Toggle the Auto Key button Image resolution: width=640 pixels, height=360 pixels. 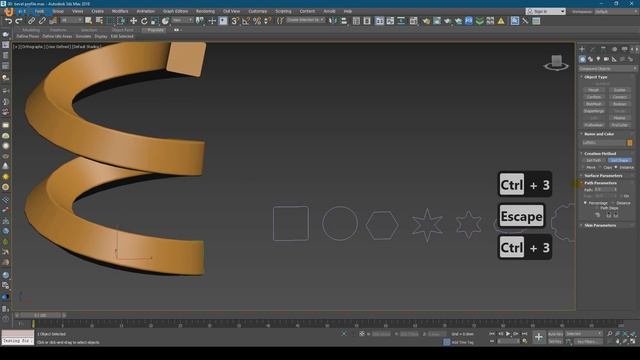tap(556, 334)
